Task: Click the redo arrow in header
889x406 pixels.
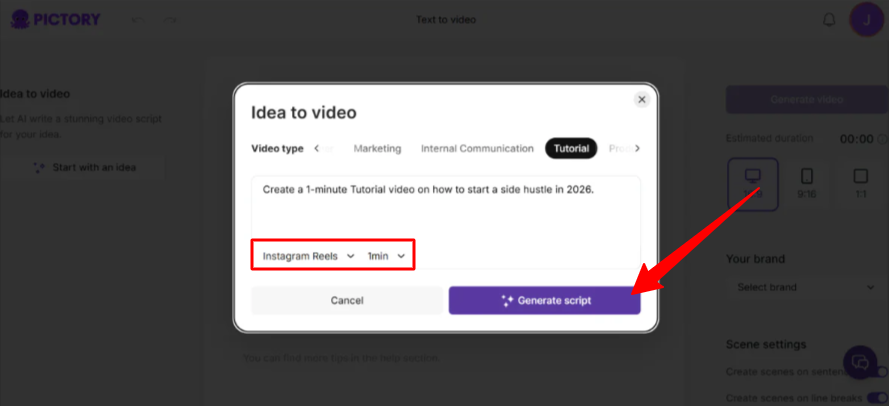Action: coord(170,20)
